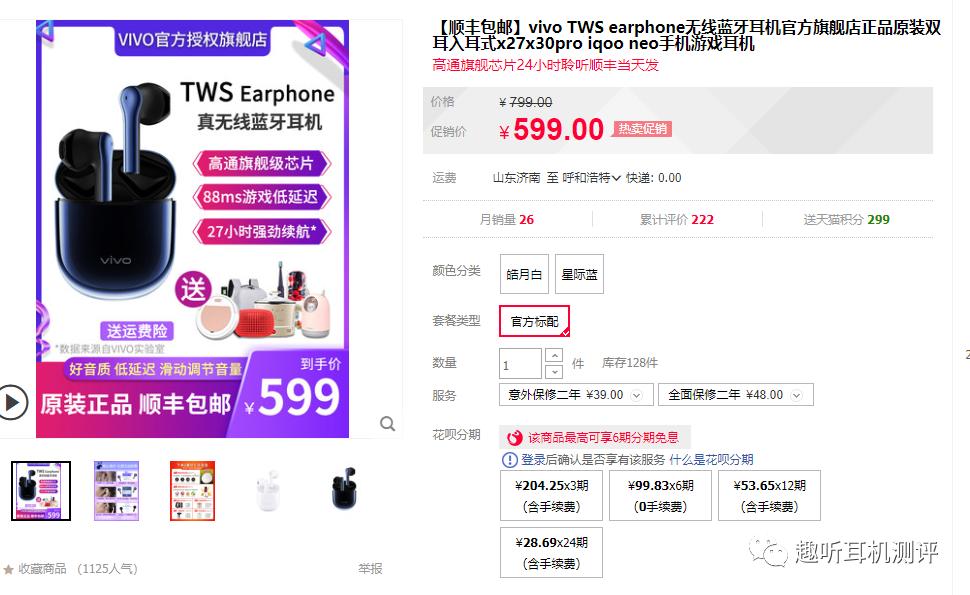This screenshot has height=595, width=970.
Task: Expand 全面保修二年 service dropdown
Action: point(736,395)
